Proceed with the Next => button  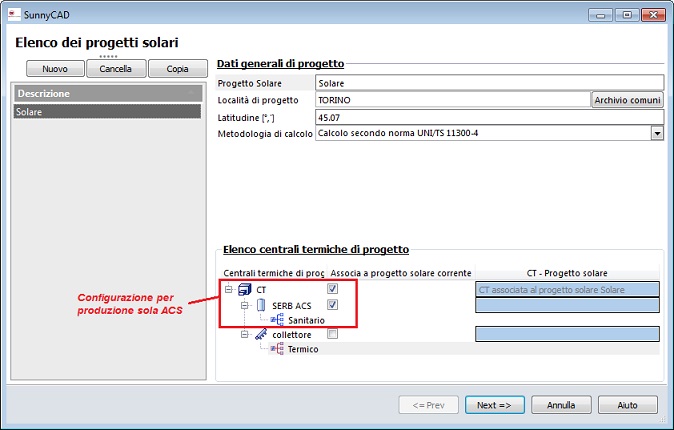494,405
